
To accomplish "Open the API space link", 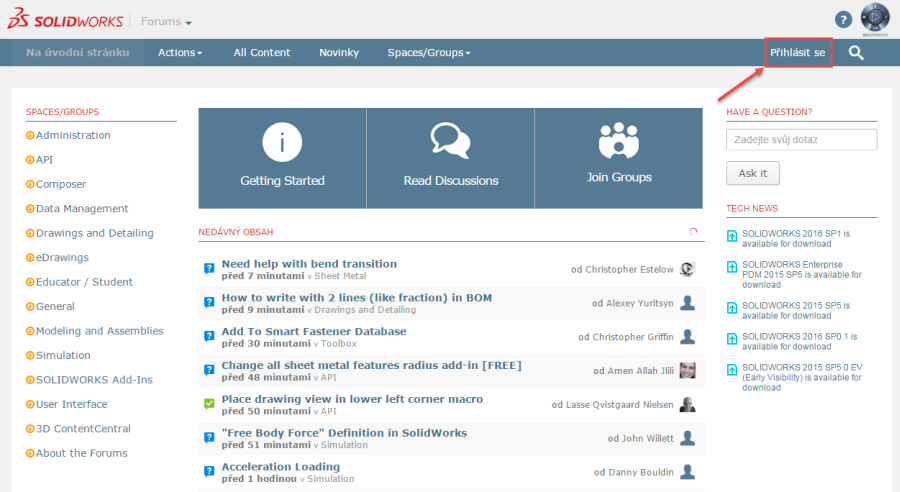I will [44, 160].
